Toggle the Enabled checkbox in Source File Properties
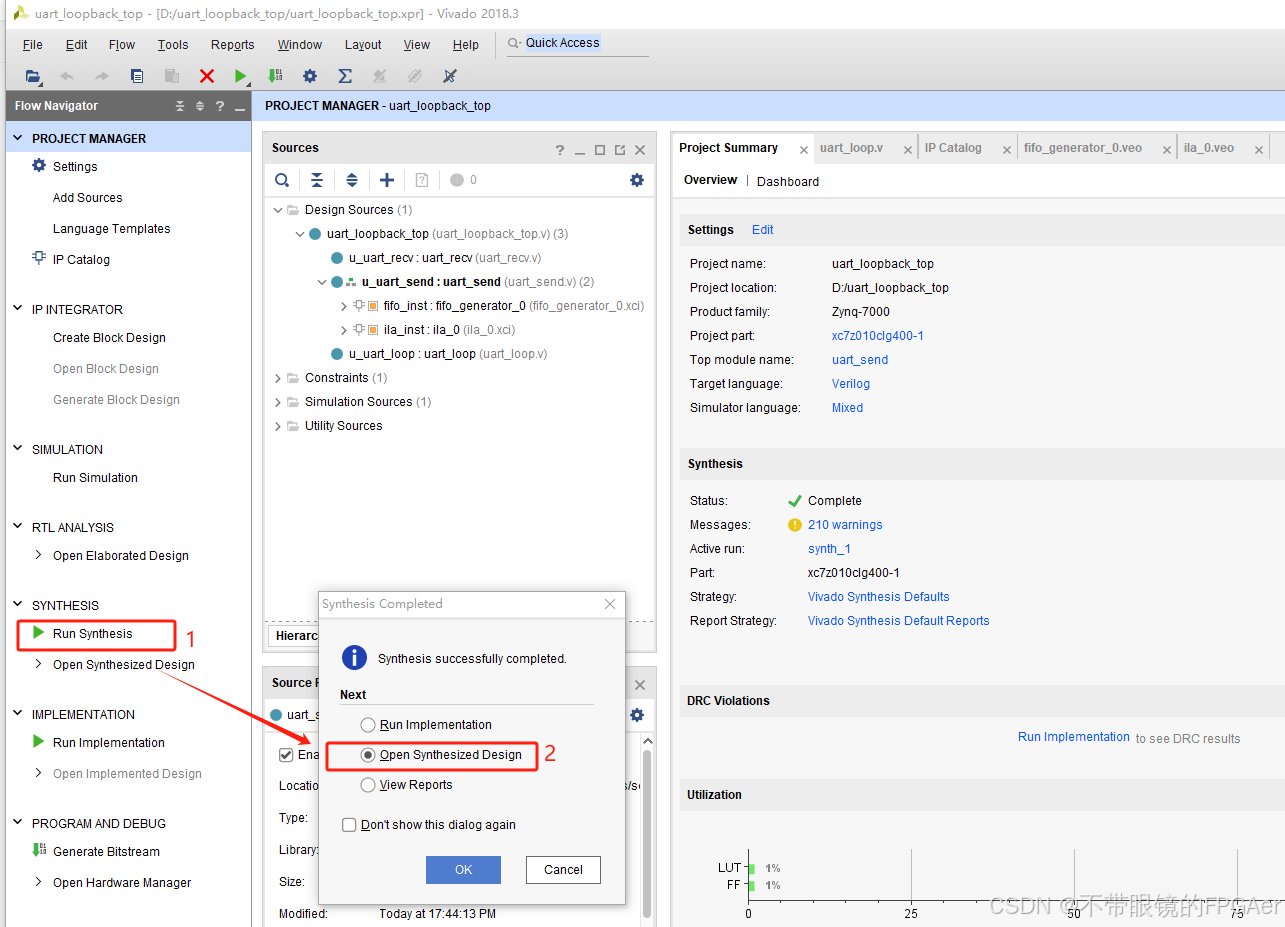This screenshot has width=1285, height=927. (286, 755)
